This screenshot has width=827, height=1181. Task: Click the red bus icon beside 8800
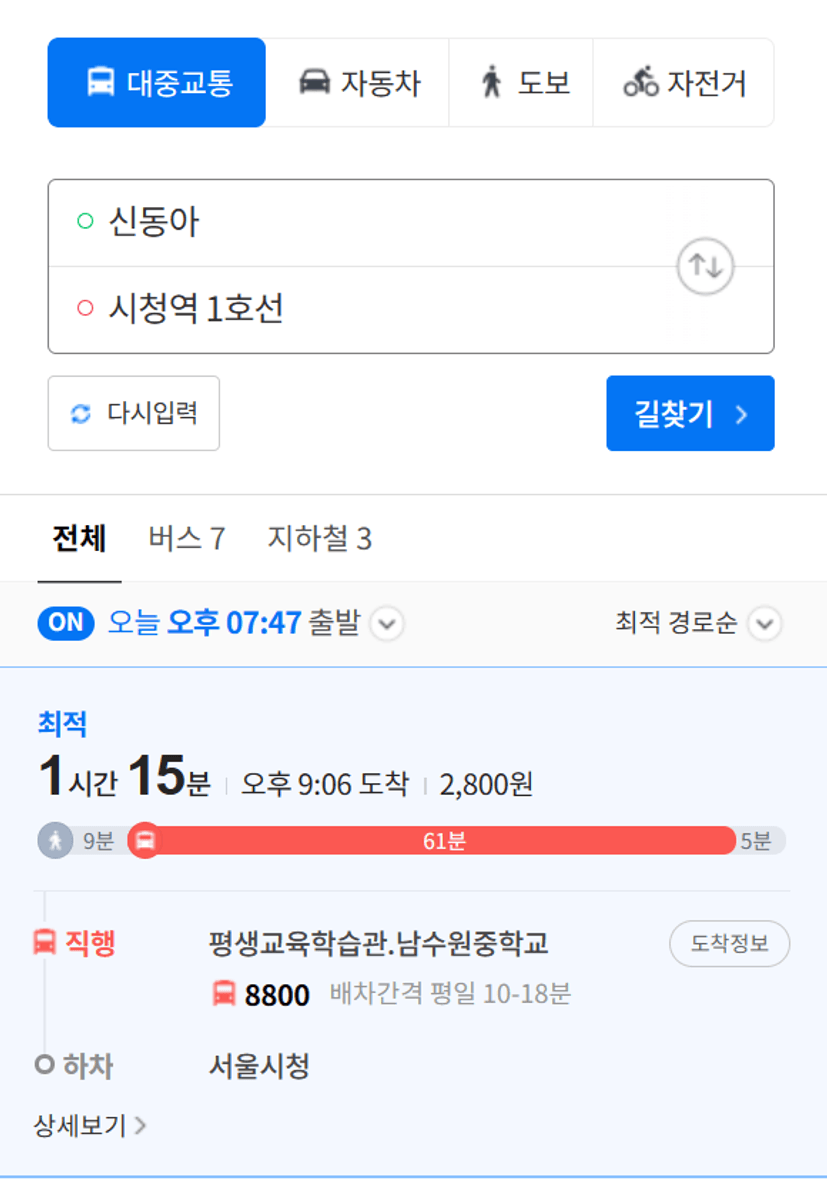[x=224, y=993]
